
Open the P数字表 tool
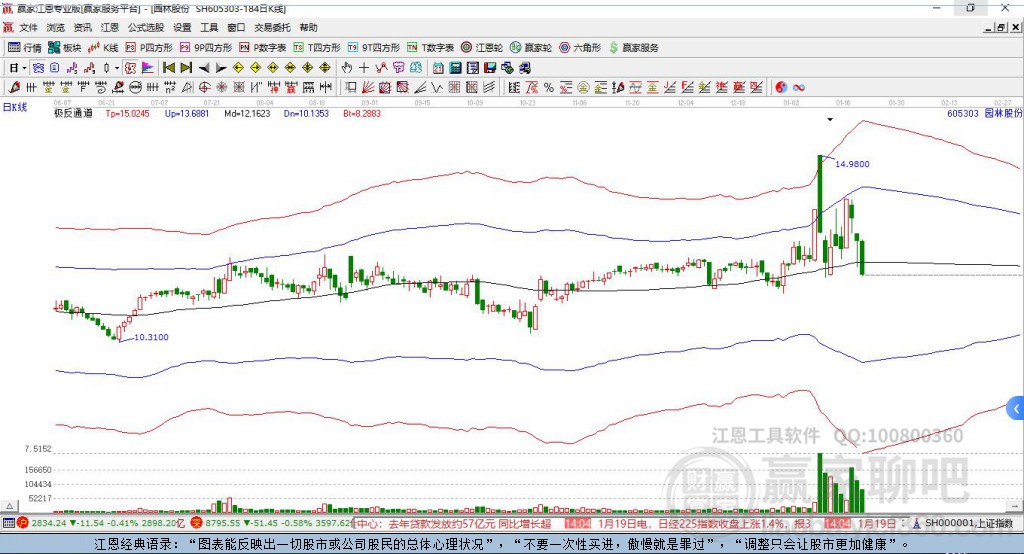click(x=263, y=48)
